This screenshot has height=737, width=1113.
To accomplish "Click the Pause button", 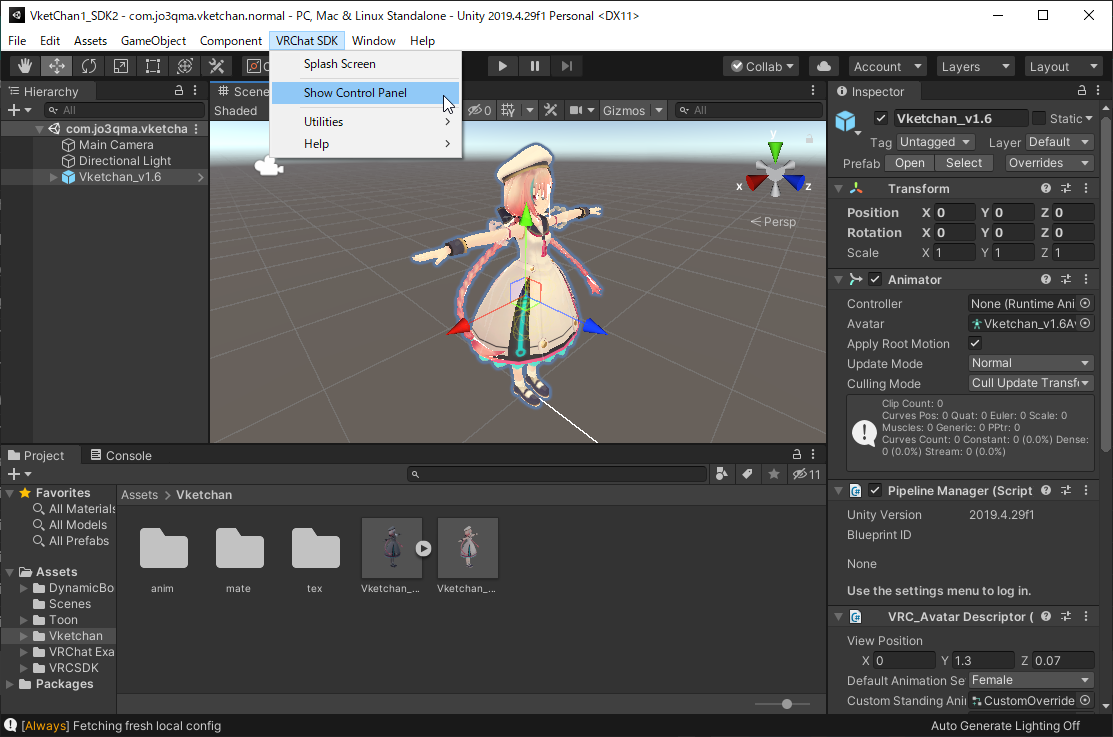I will pyautogui.click(x=535, y=66).
